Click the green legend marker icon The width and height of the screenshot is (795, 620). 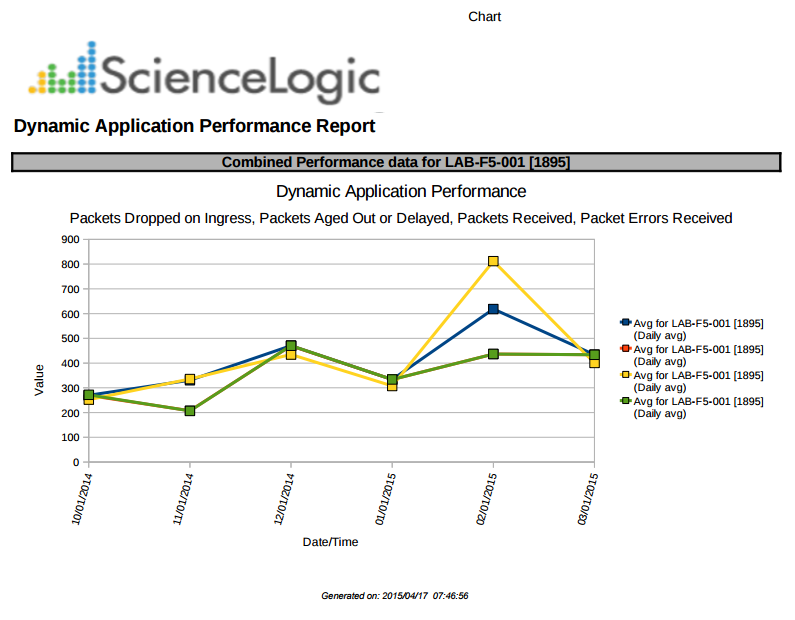tap(626, 401)
